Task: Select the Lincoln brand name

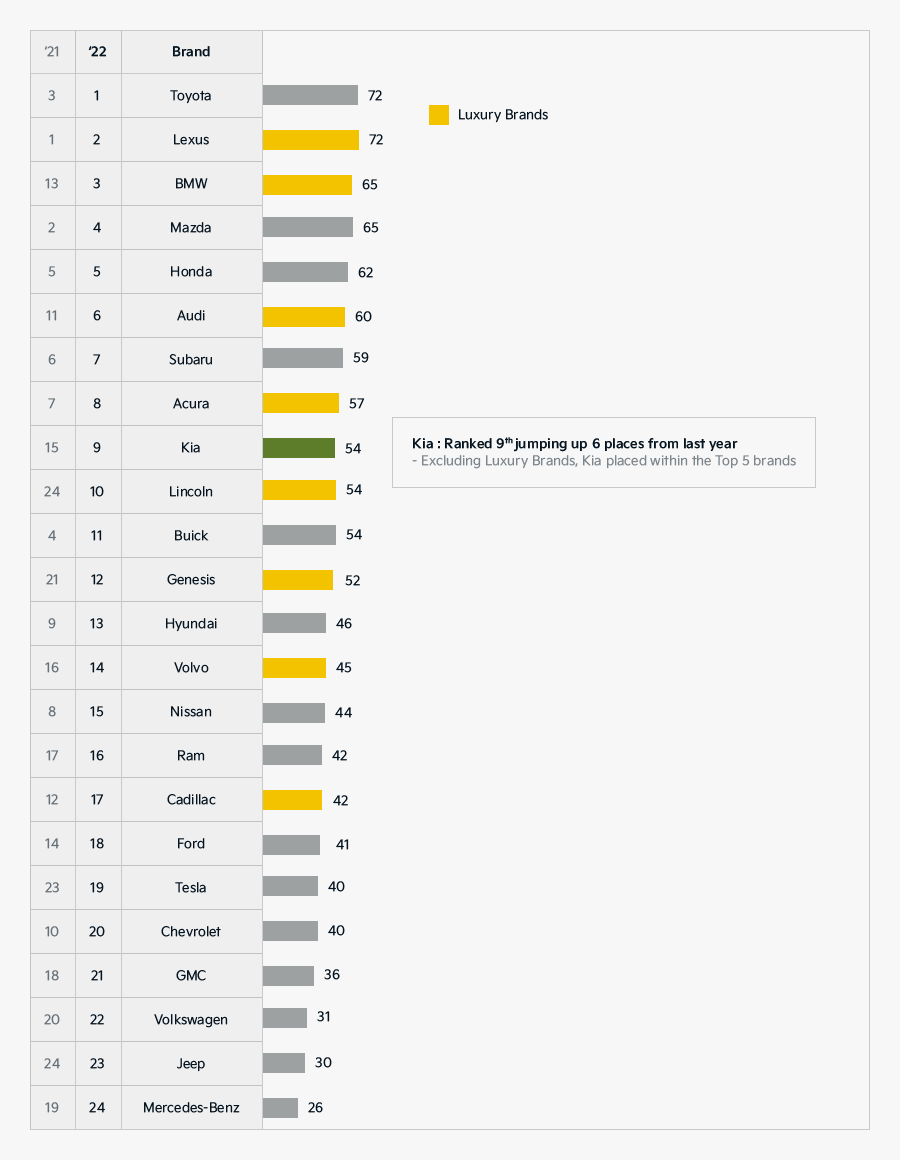Action: click(191, 491)
